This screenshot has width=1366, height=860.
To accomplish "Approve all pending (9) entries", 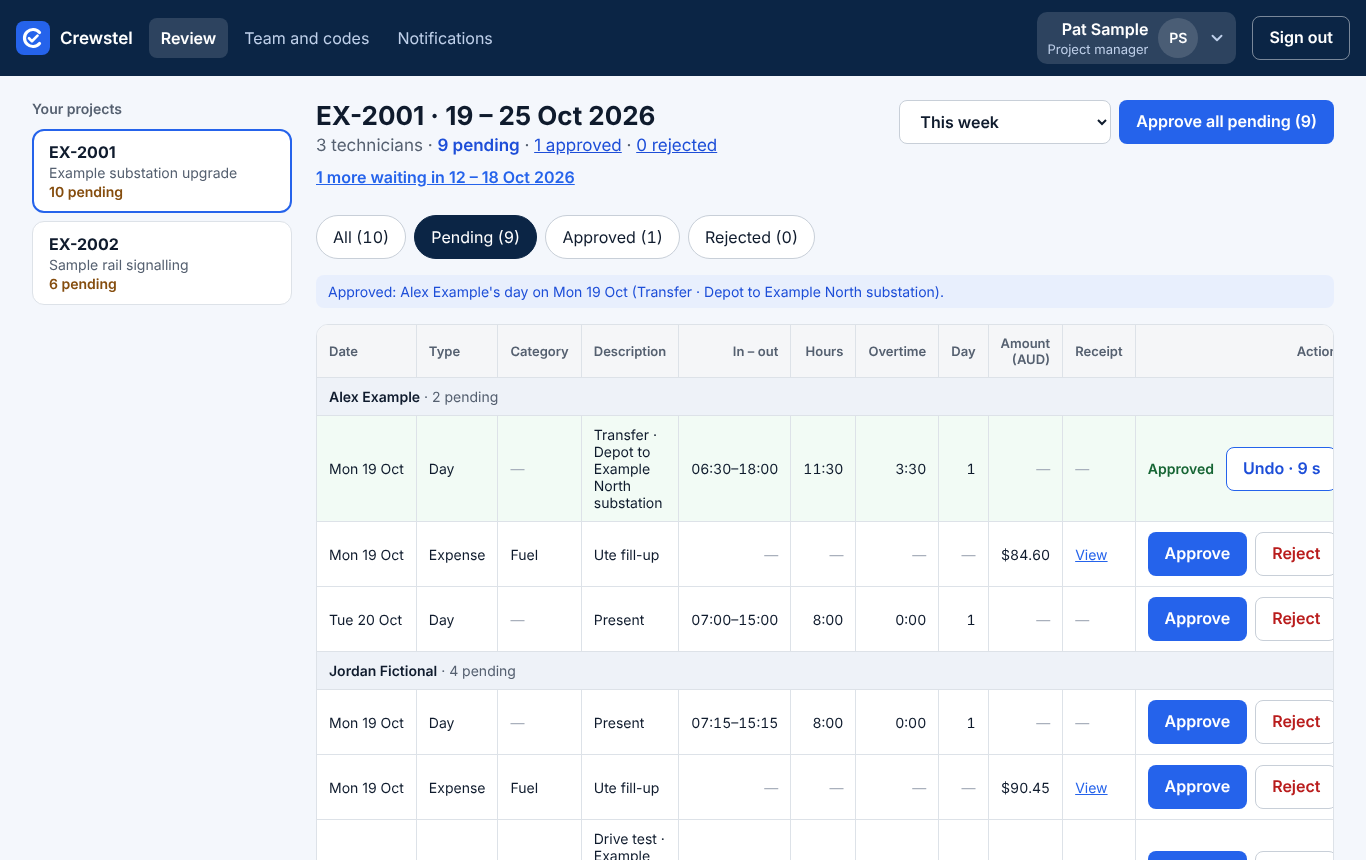I will point(1226,122).
